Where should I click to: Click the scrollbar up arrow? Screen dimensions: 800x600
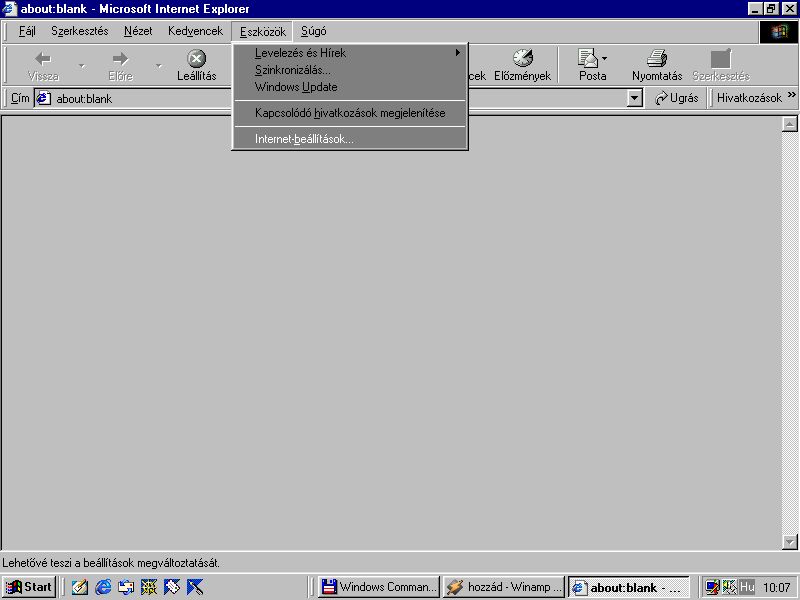pos(790,124)
